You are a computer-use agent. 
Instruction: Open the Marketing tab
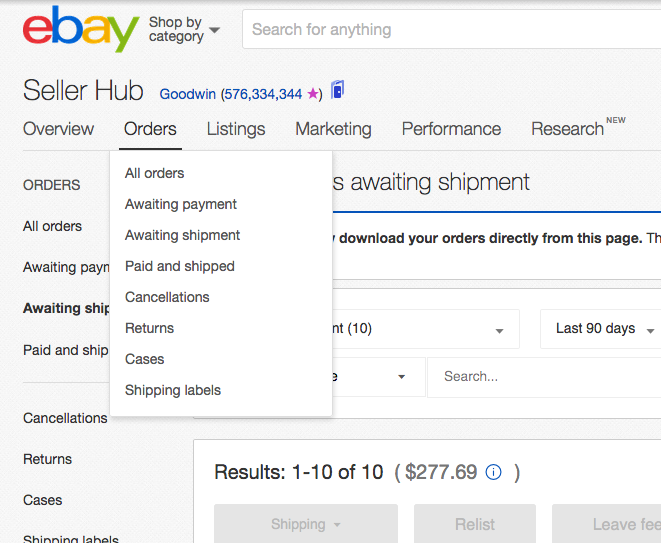coord(333,129)
